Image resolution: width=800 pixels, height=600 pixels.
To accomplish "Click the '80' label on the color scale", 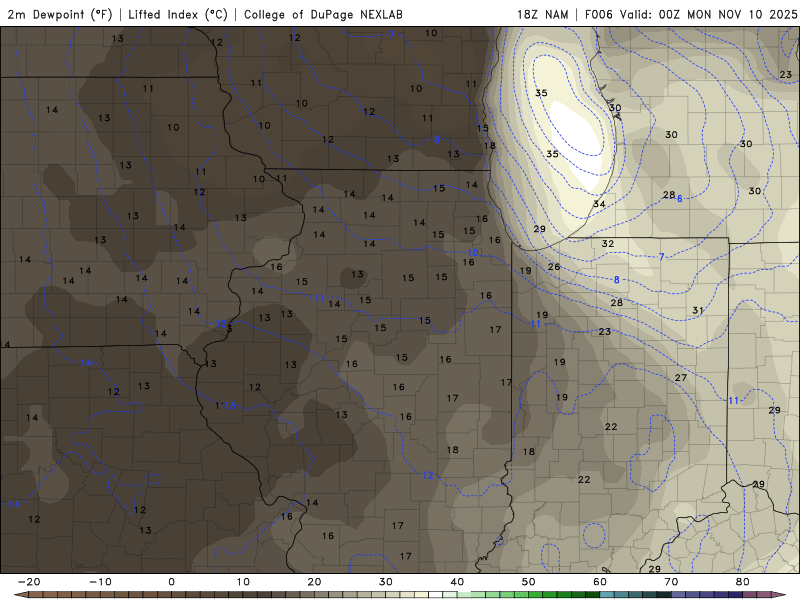I will [x=743, y=582].
